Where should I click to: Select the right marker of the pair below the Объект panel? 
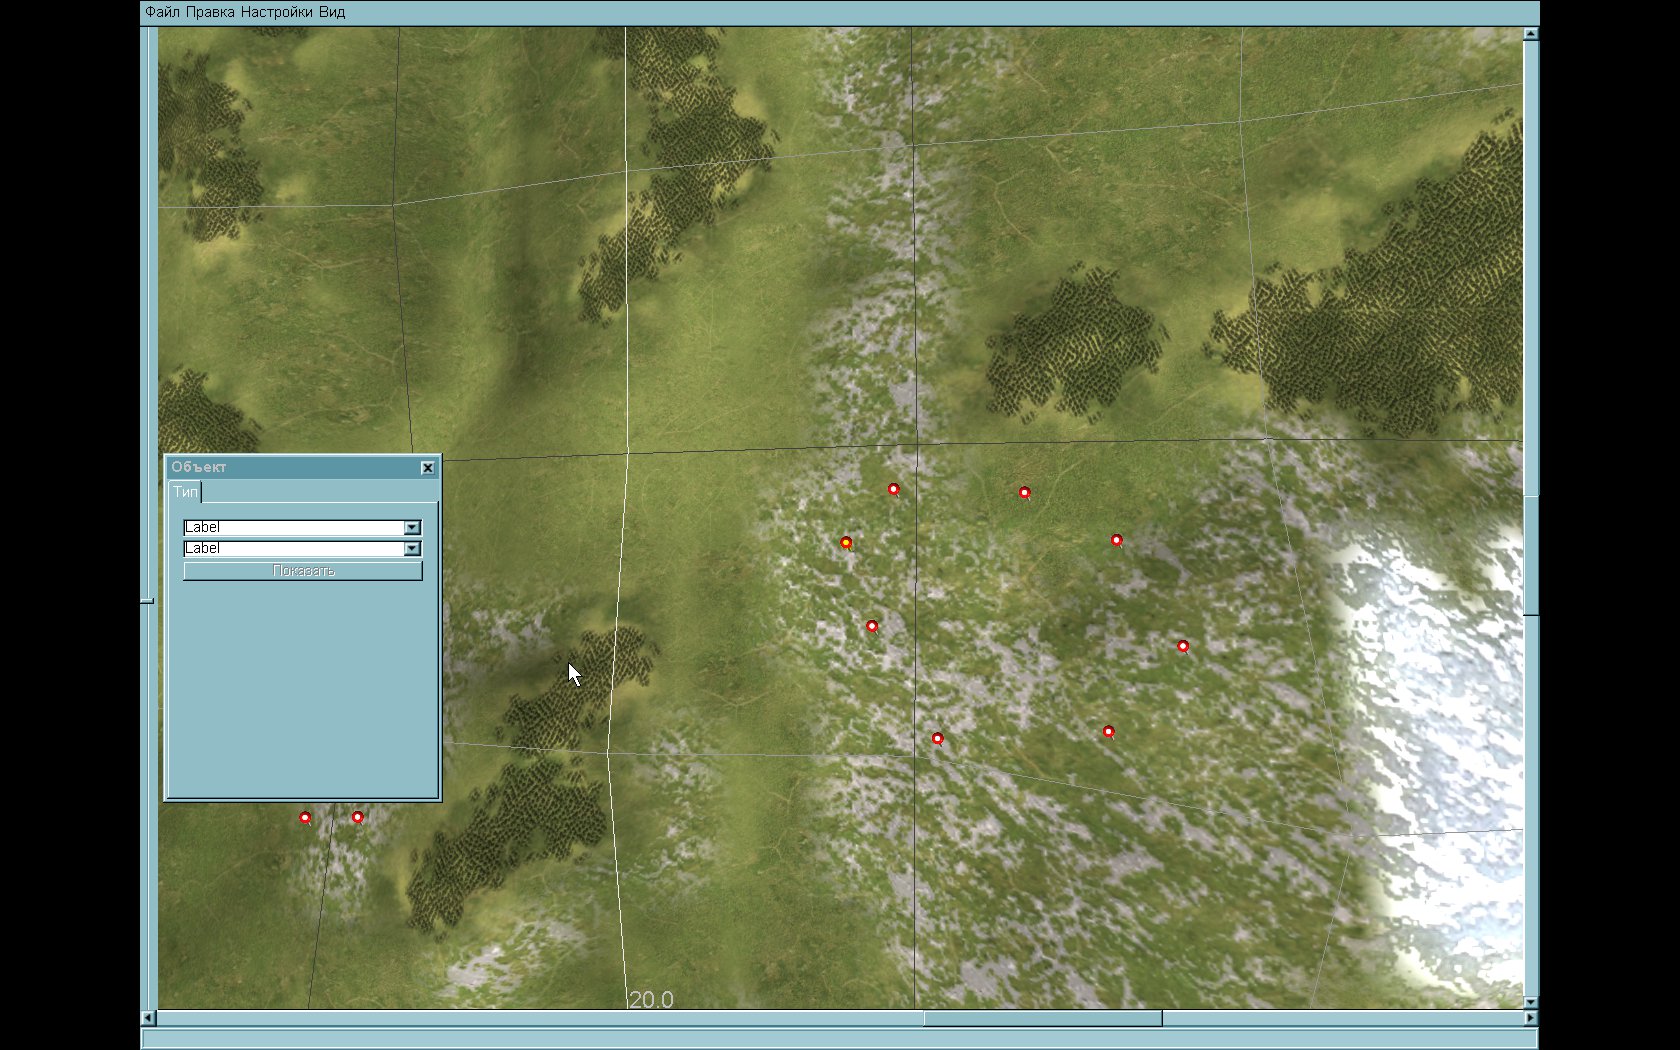(x=358, y=817)
